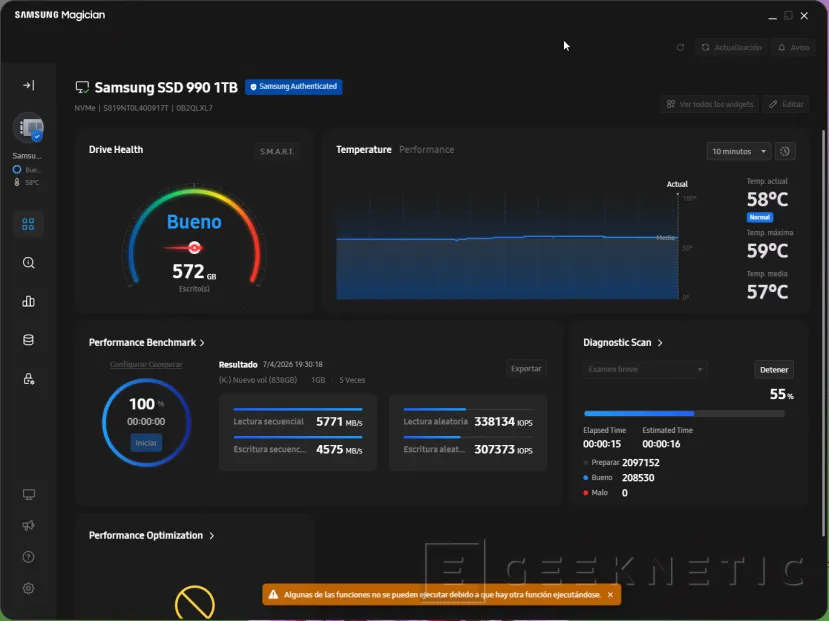Image resolution: width=829 pixels, height=621 pixels.
Task: Click the Configurar Comparar link
Action: [146, 364]
